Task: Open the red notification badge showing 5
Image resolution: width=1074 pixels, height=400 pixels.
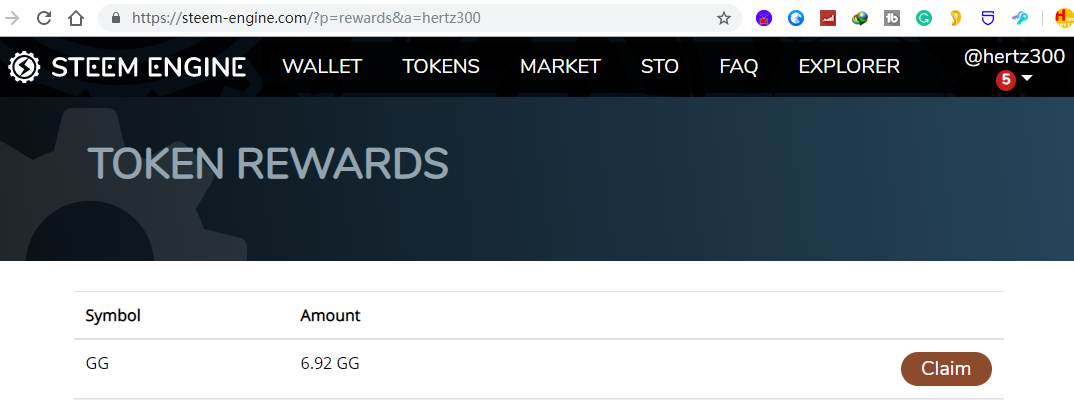Action: [x=1006, y=80]
